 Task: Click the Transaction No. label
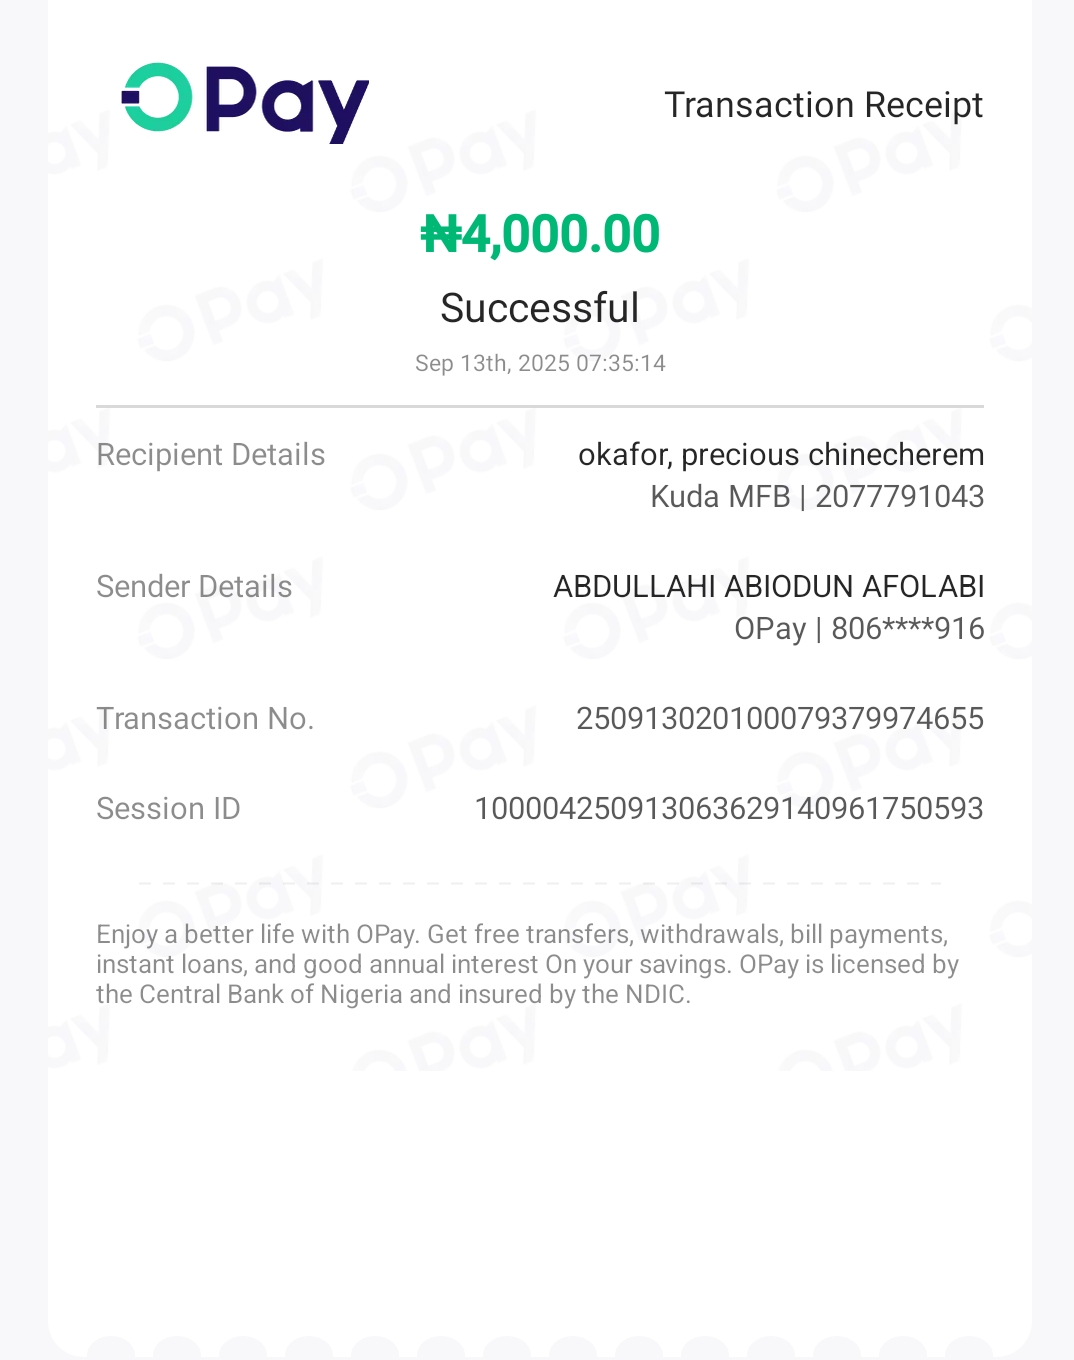(205, 719)
